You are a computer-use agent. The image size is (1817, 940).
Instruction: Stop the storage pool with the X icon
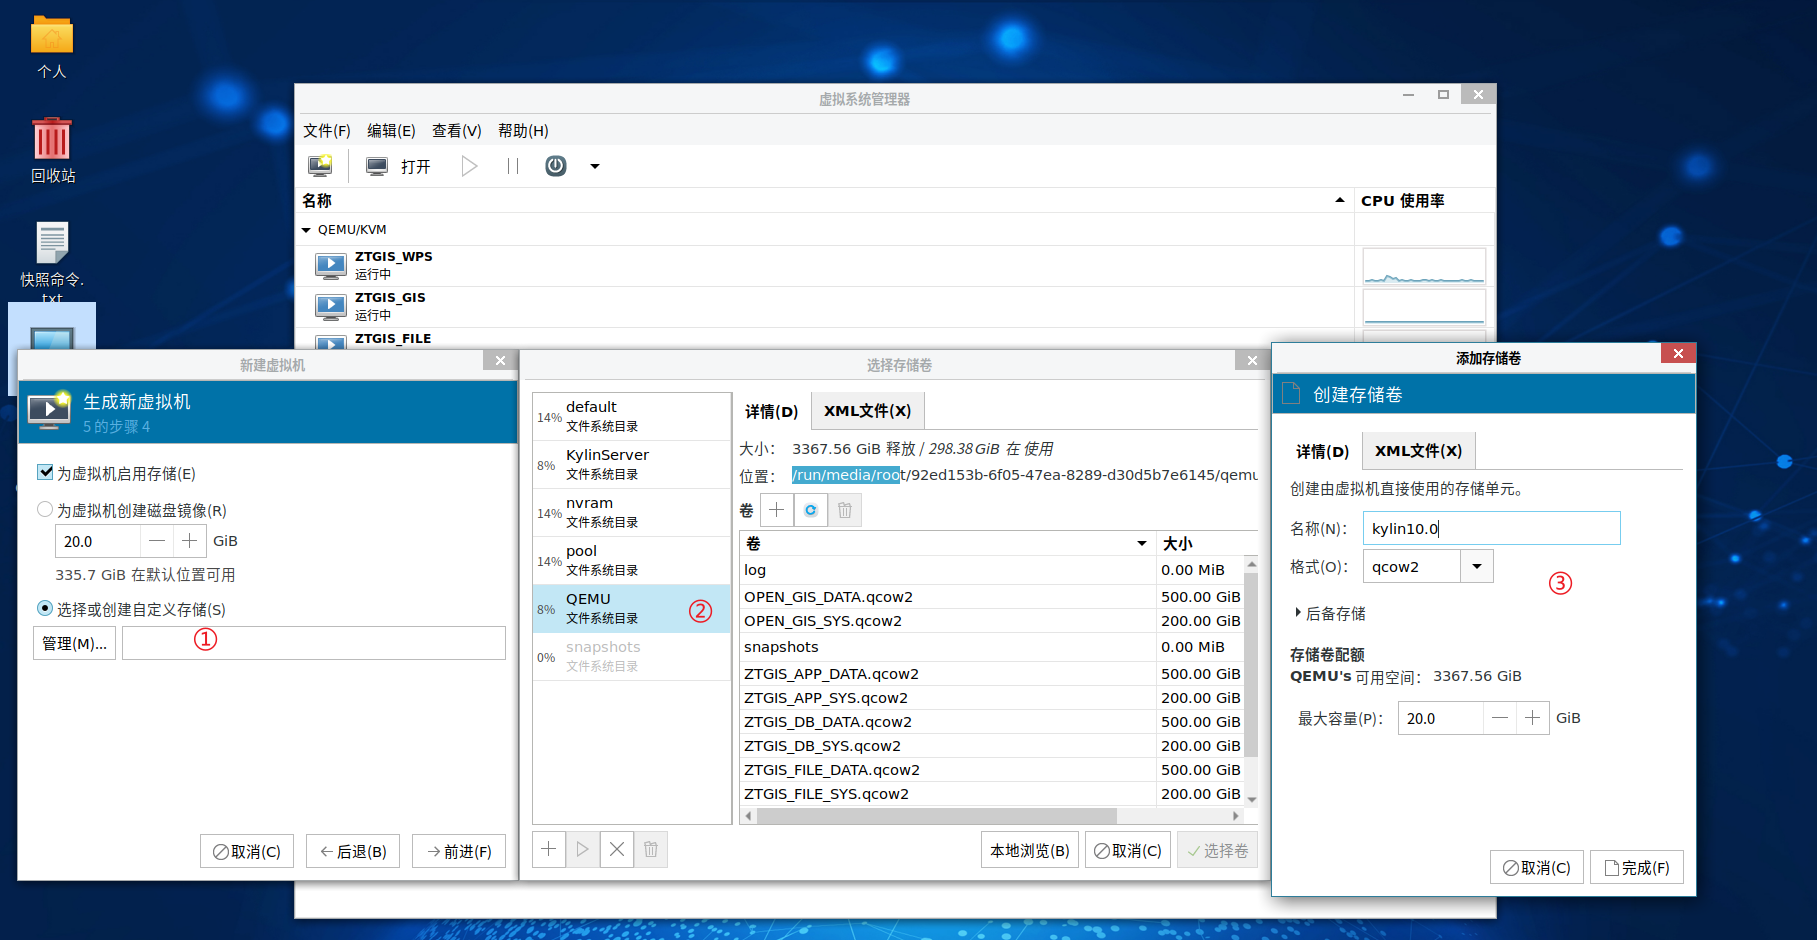(616, 849)
